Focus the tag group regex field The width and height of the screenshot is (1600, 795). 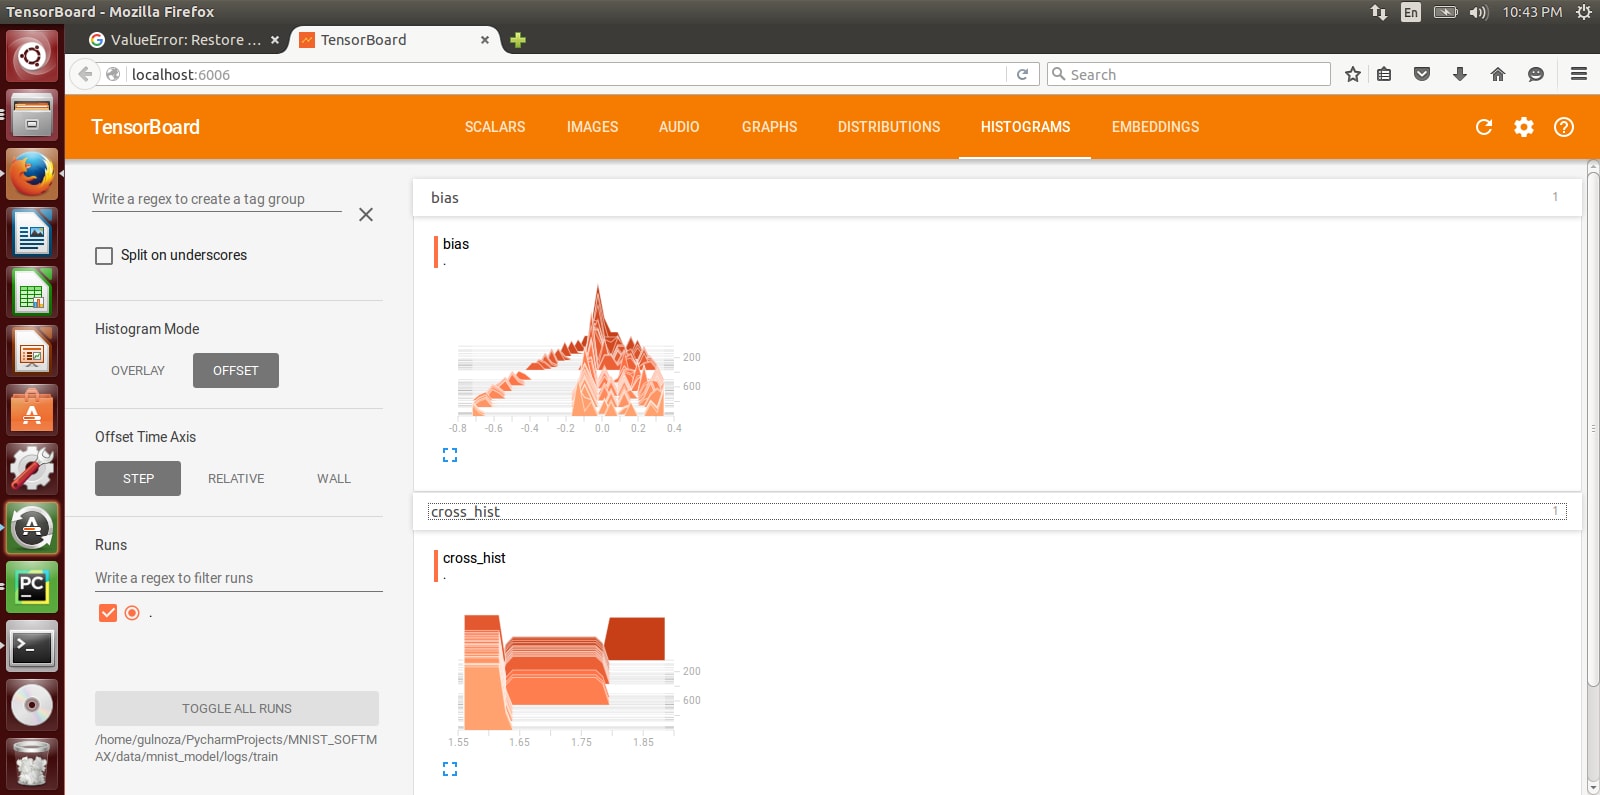(x=217, y=199)
